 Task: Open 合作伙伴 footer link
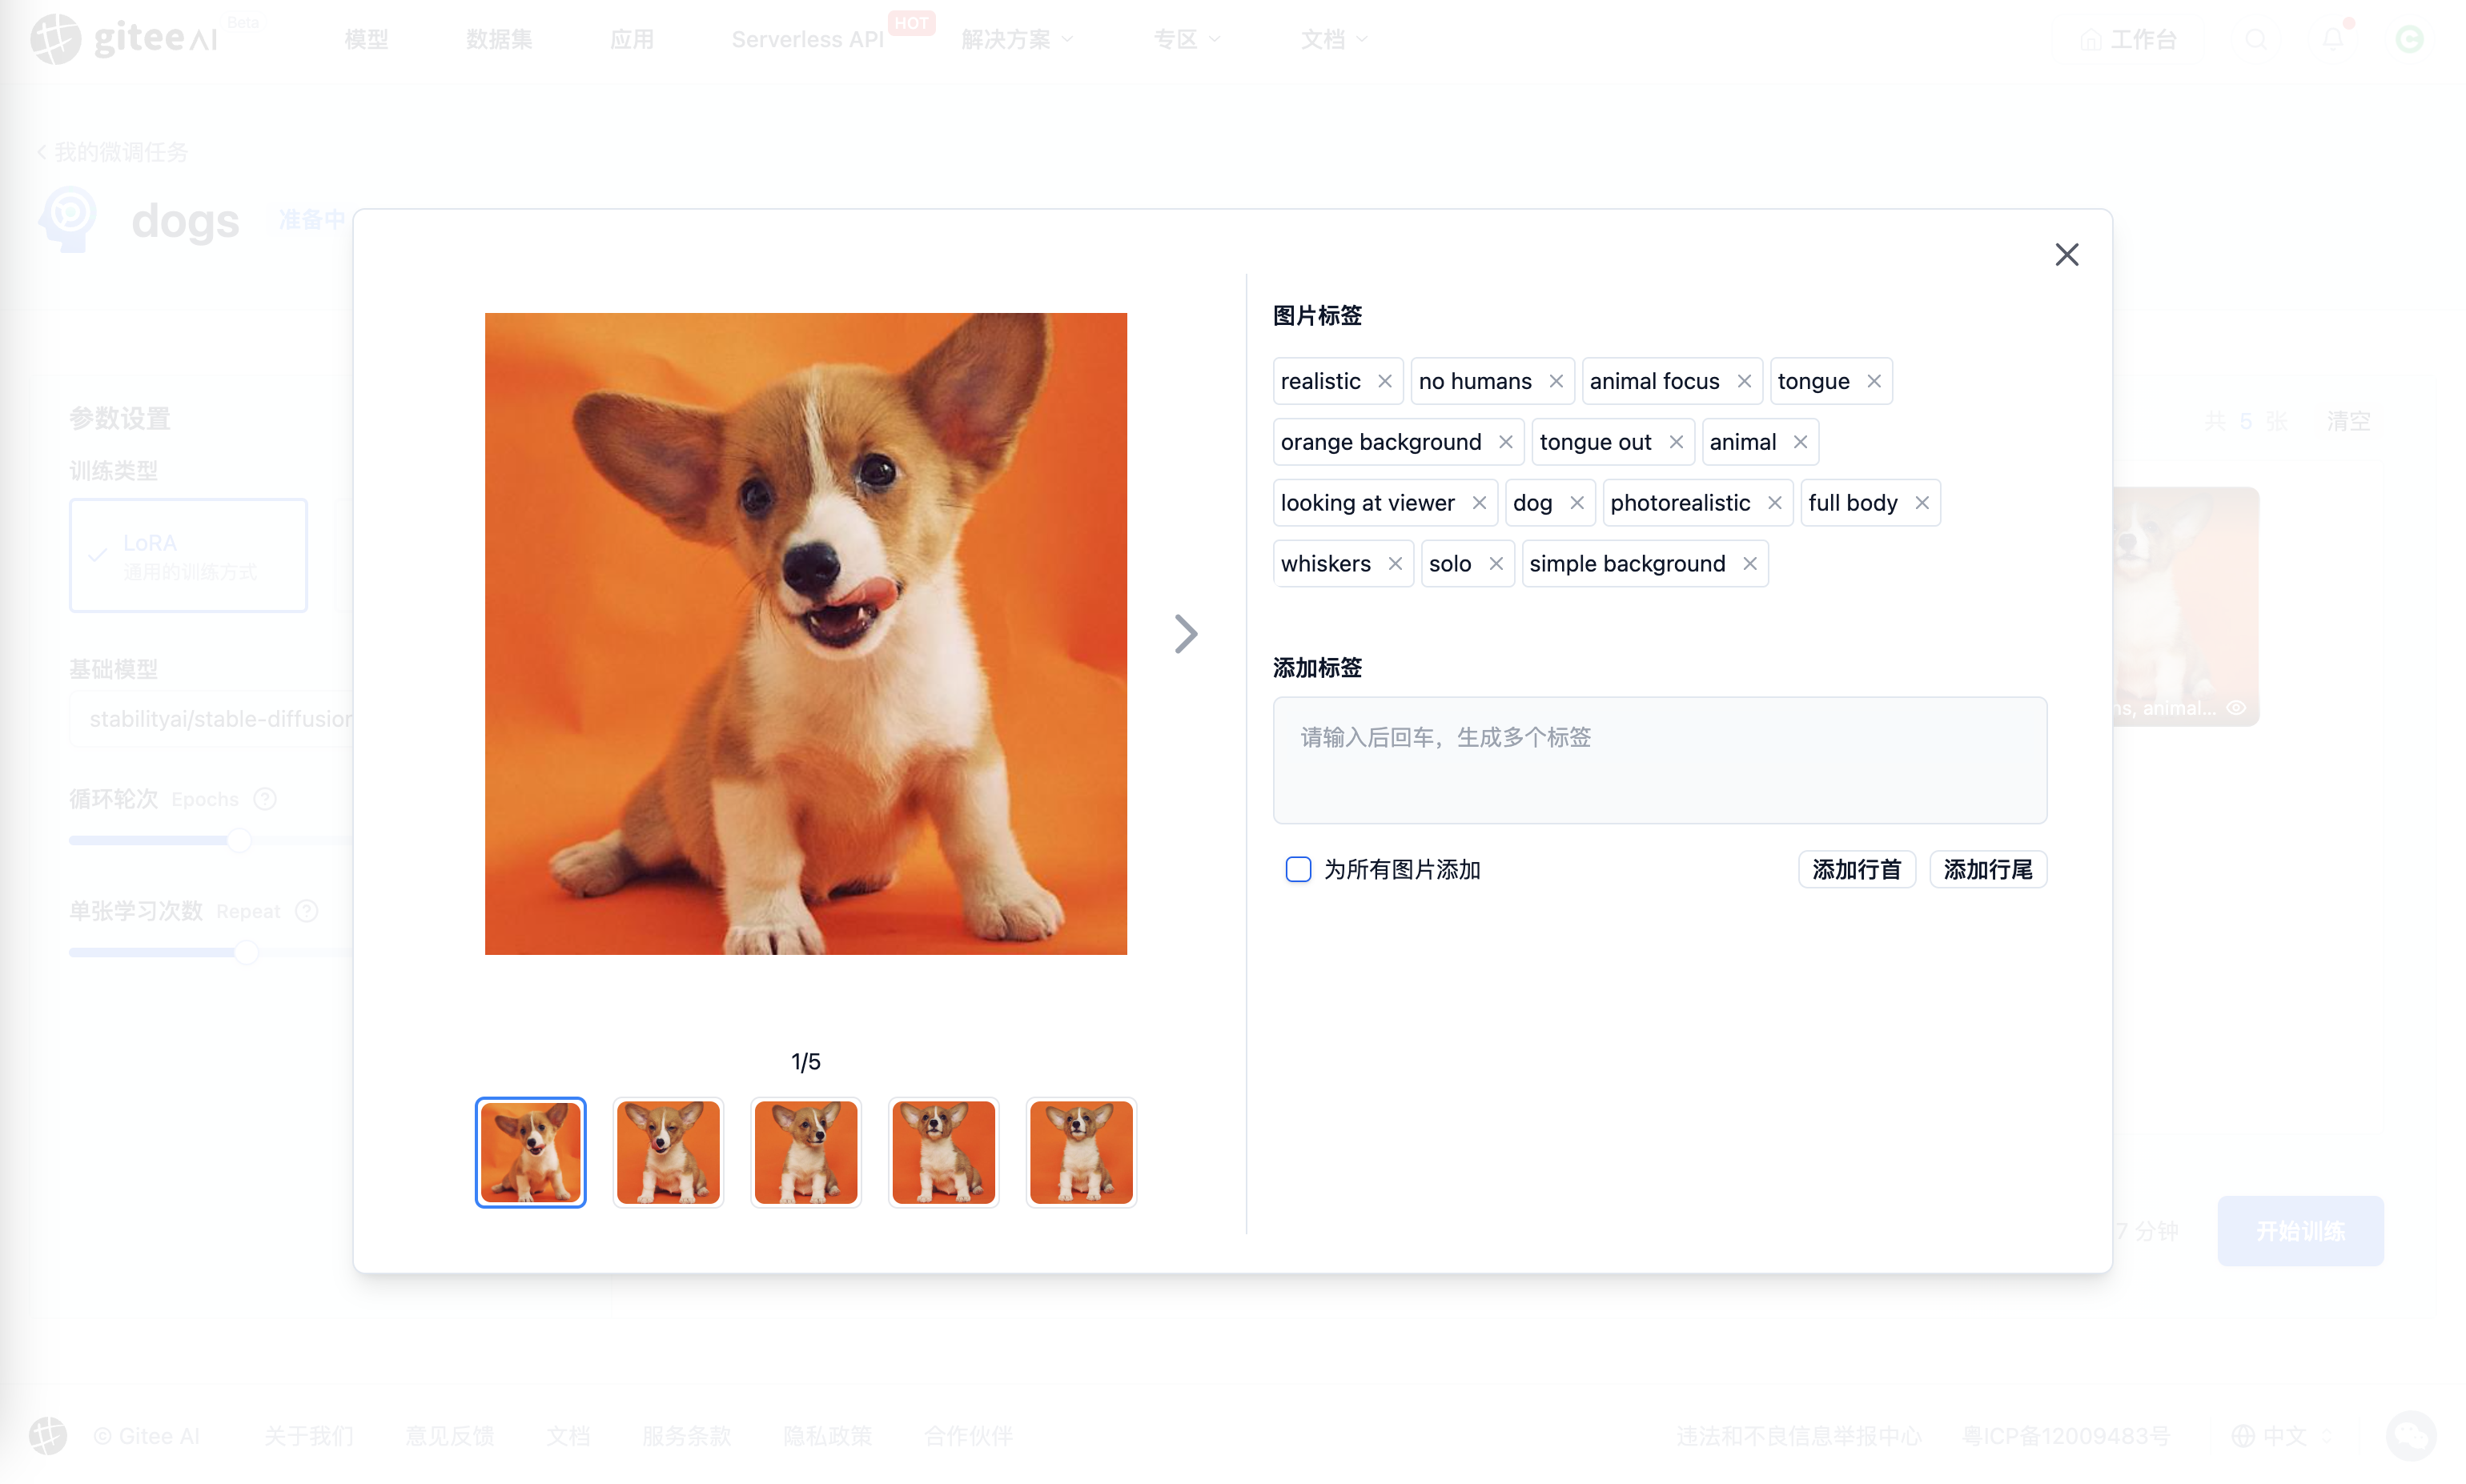click(968, 1436)
